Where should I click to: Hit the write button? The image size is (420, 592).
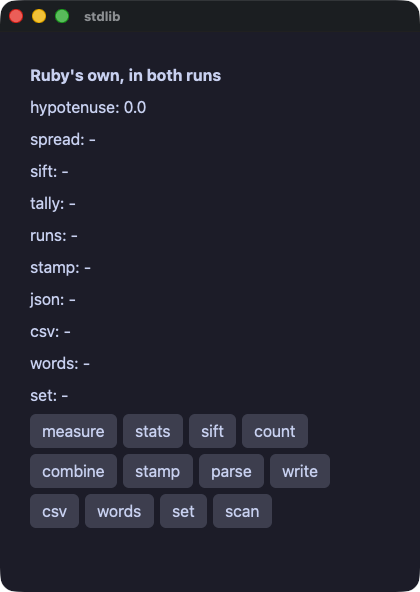click(x=300, y=471)
